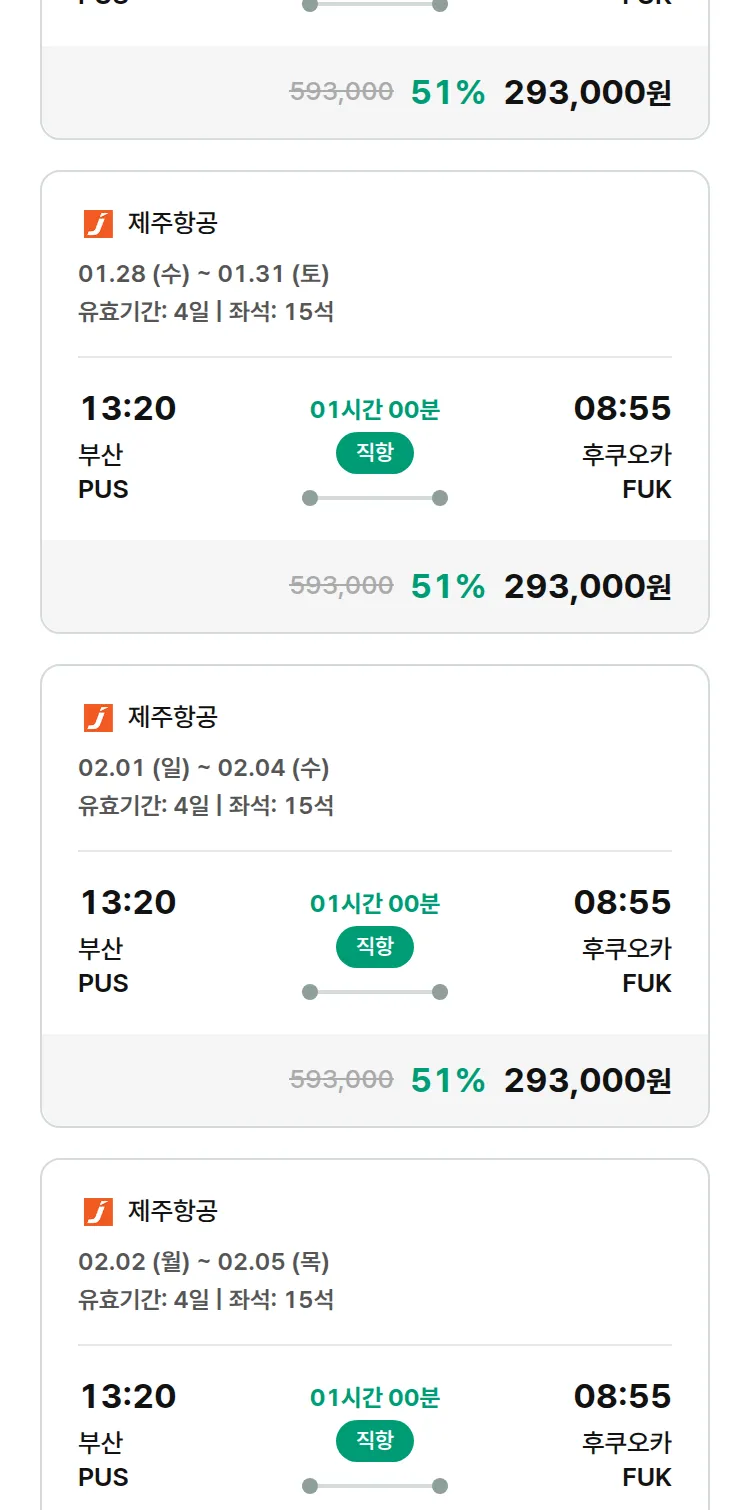Select 293,000원 price on 02.01 flight

pos(587,1081)
